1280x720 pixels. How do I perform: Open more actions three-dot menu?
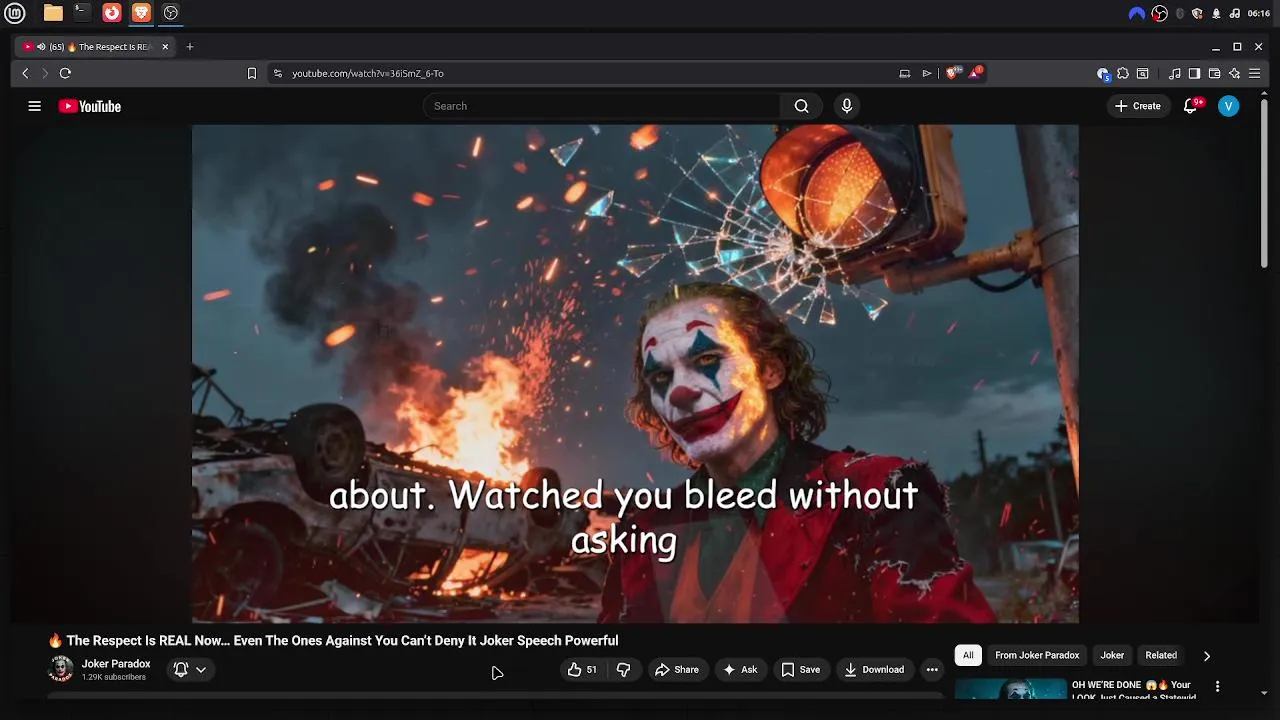[x=932, y=670]
